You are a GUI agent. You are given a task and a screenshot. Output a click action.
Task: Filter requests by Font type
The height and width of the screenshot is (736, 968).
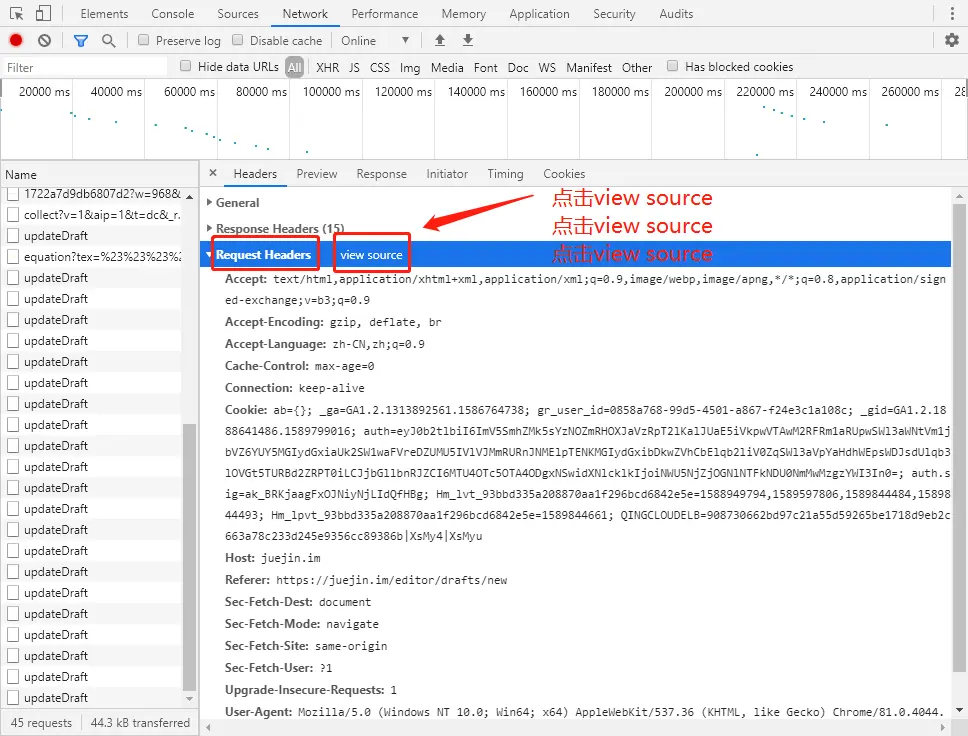point(485,67)
